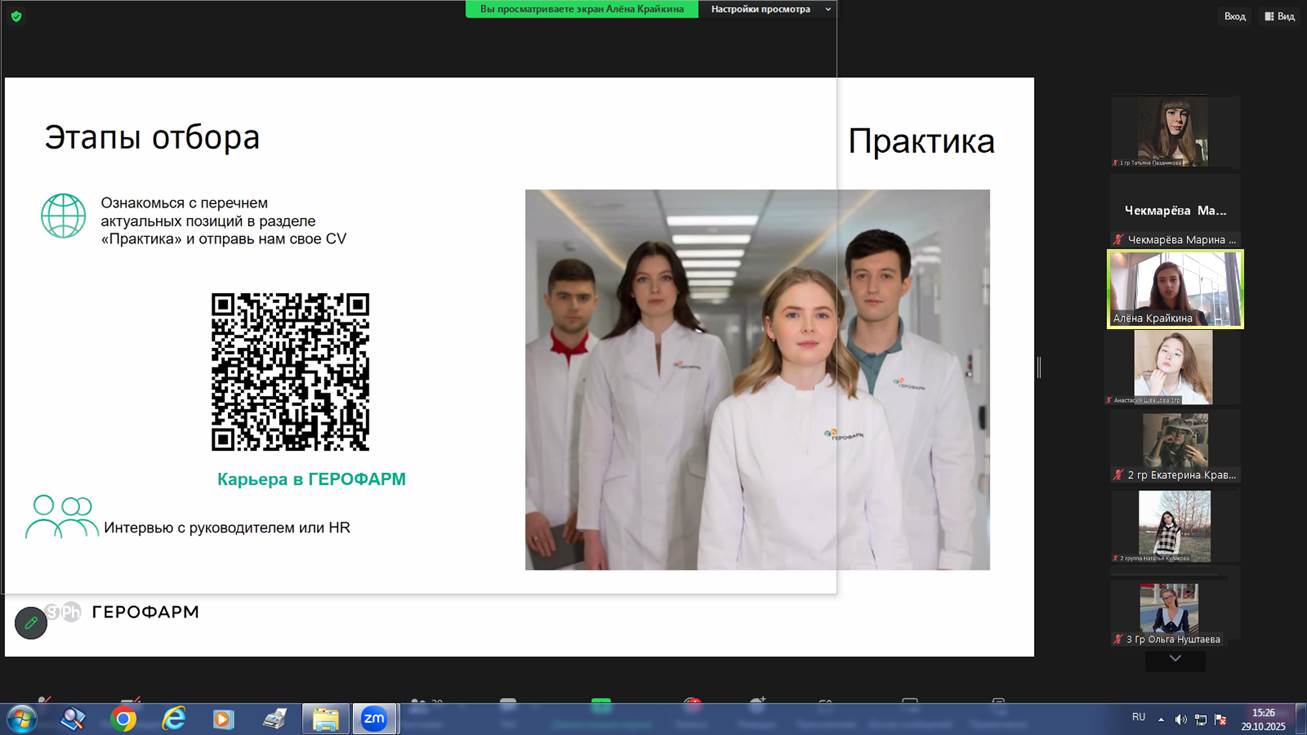This screenshot has width=1307, height=735.
Task: Open the "Настройки просмотра" dropdown
Action: click(x=769, y=9)
